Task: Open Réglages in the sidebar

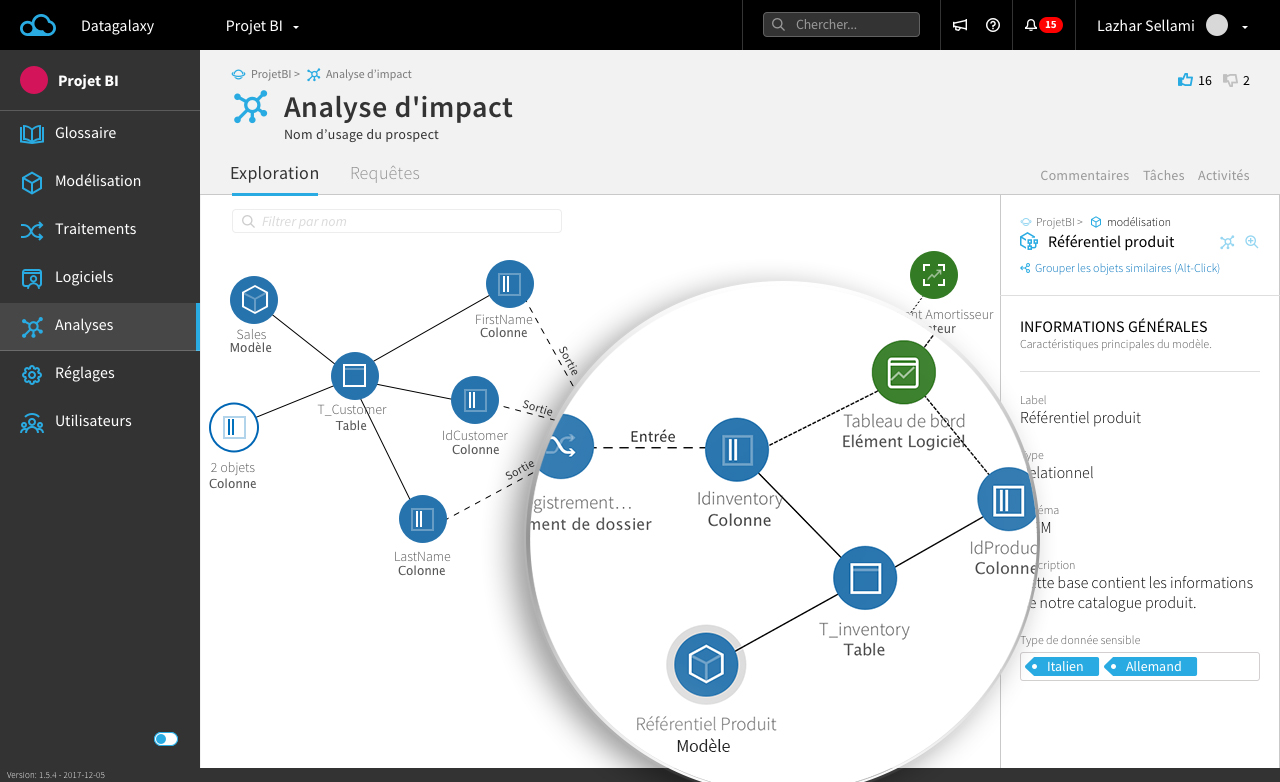Action: (x=85, y=373)
